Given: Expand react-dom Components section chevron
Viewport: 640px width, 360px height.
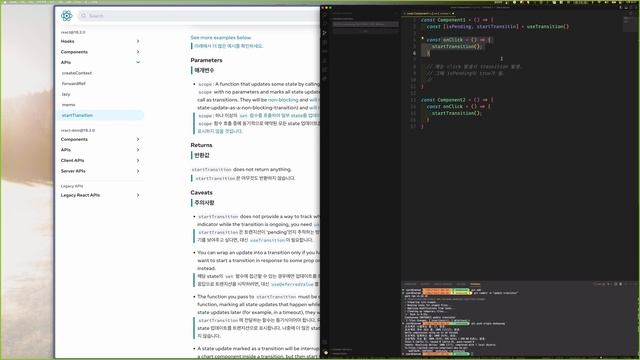Looking at the screenshot, I should click(x=138, y=139).
